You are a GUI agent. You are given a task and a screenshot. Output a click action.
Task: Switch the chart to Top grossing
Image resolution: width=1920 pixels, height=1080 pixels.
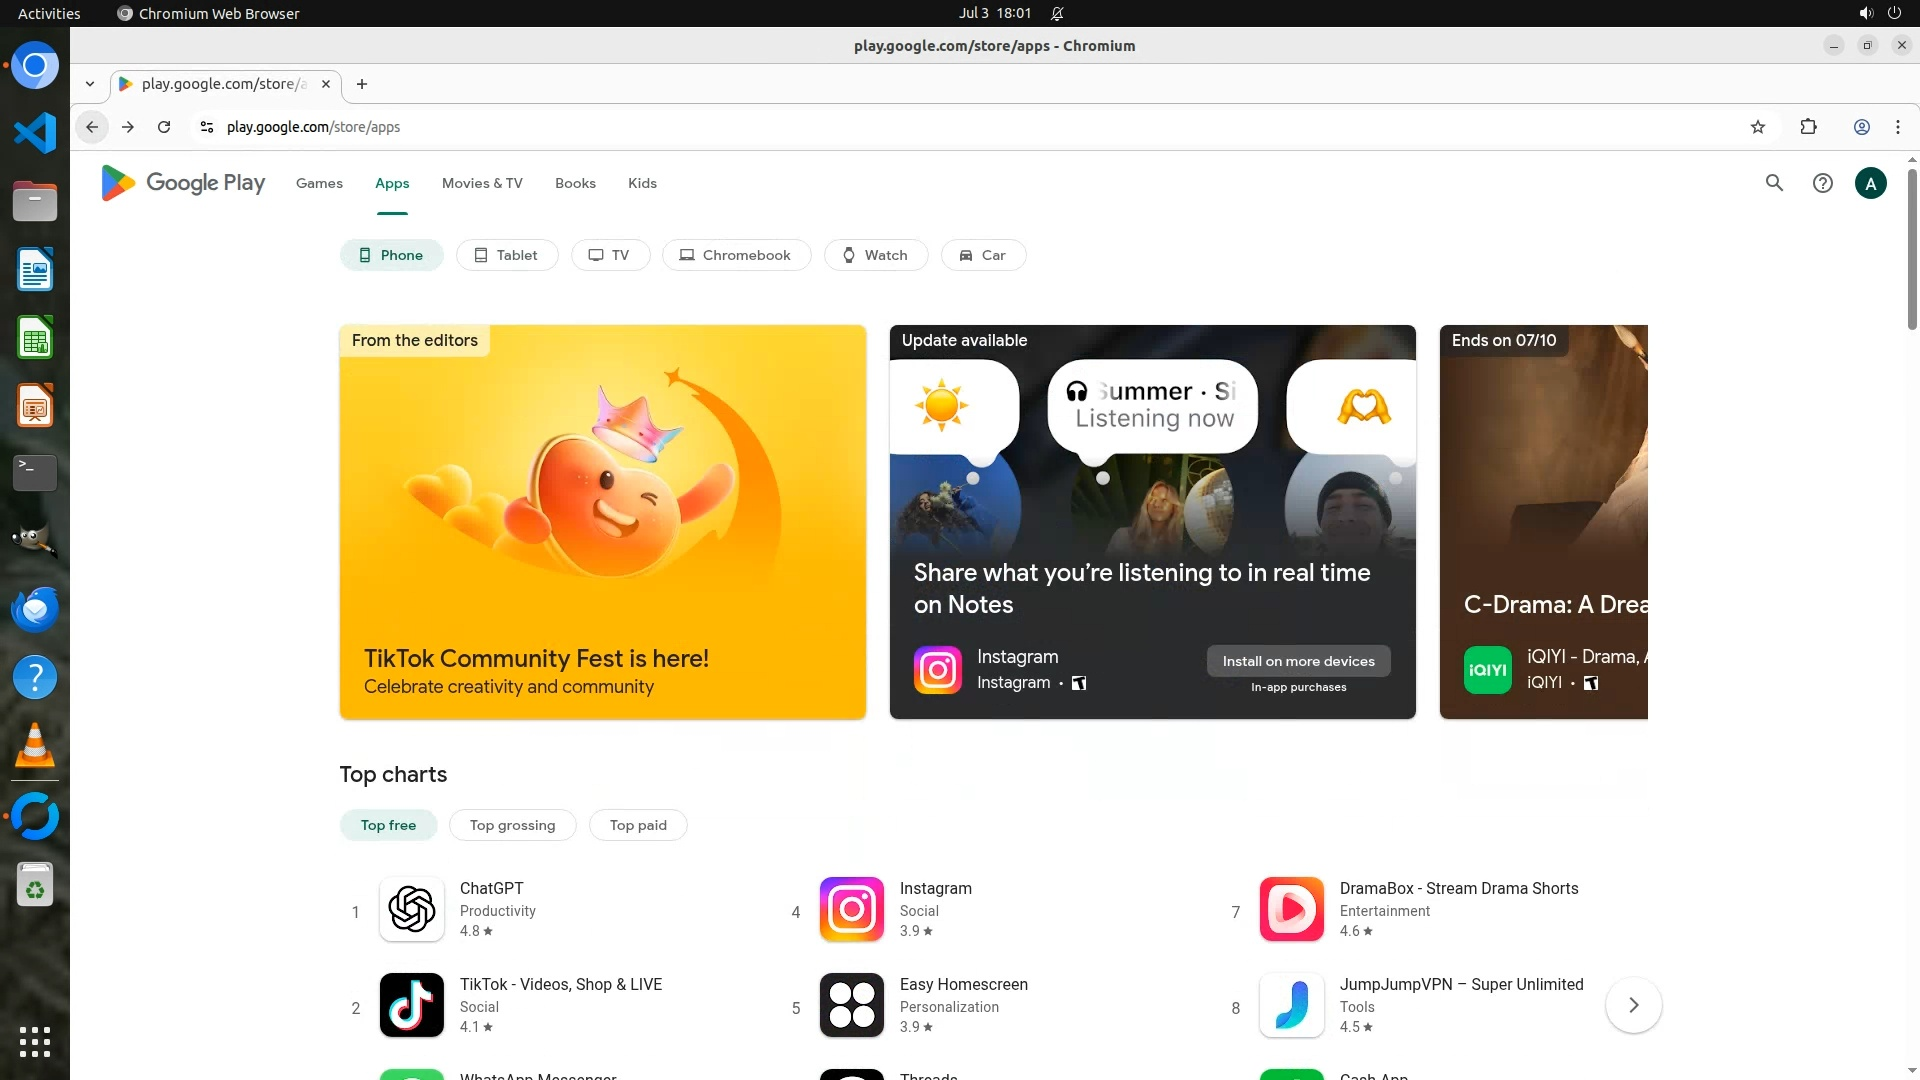click(512, 825)
